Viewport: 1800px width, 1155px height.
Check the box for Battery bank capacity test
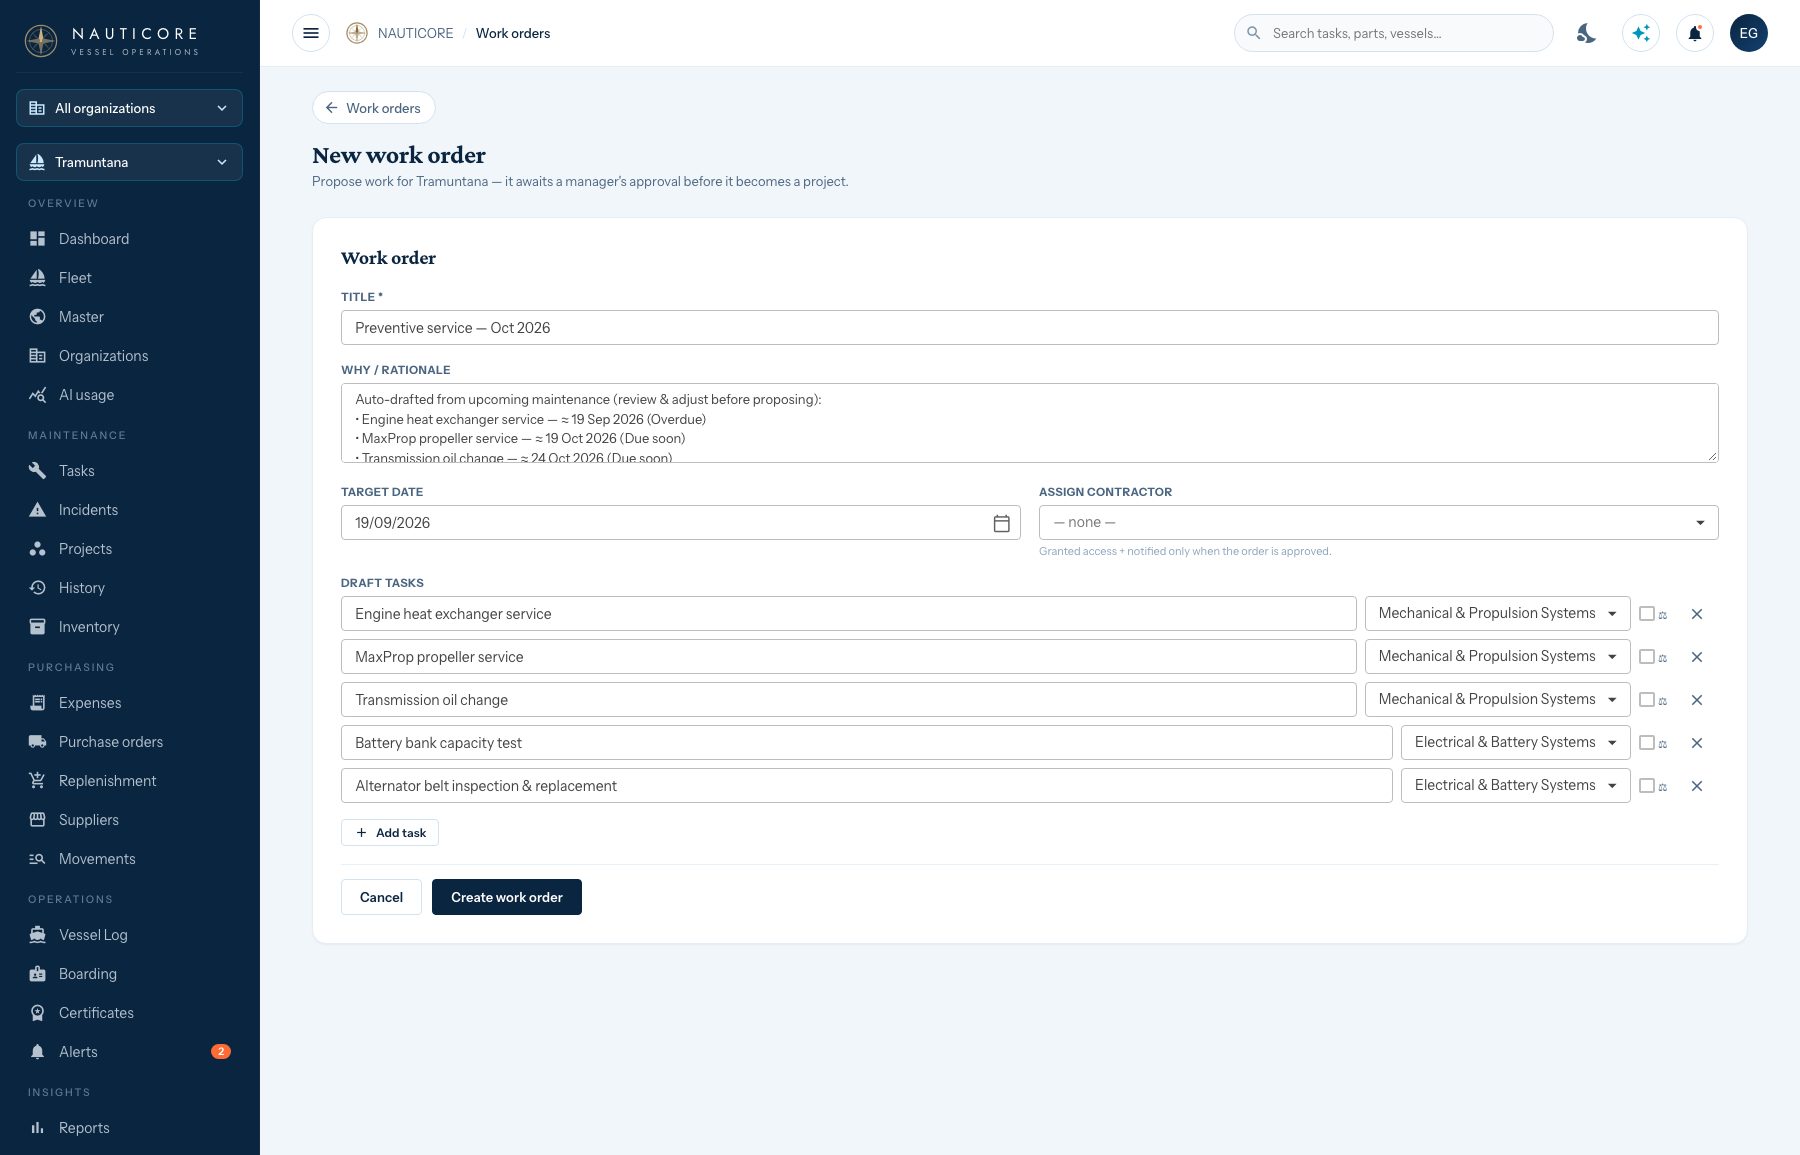[1646, 743]
